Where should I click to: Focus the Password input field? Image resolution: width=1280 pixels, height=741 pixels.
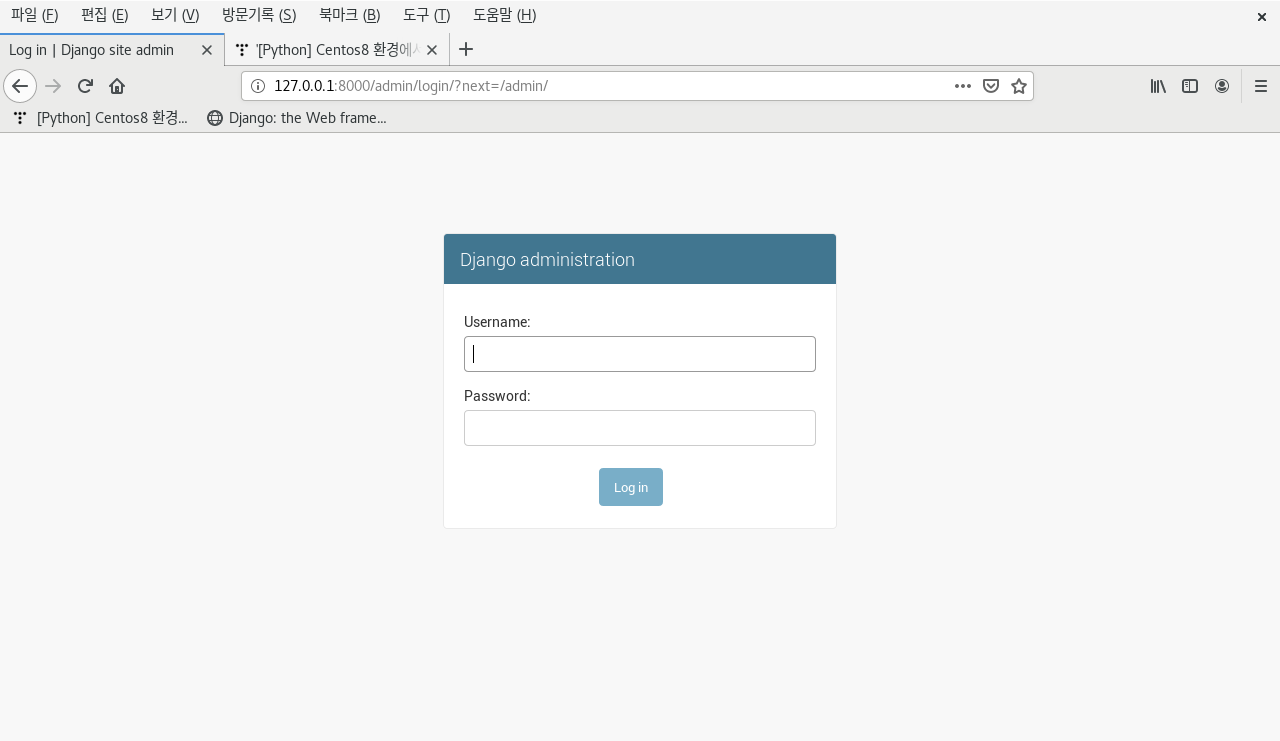640,428
